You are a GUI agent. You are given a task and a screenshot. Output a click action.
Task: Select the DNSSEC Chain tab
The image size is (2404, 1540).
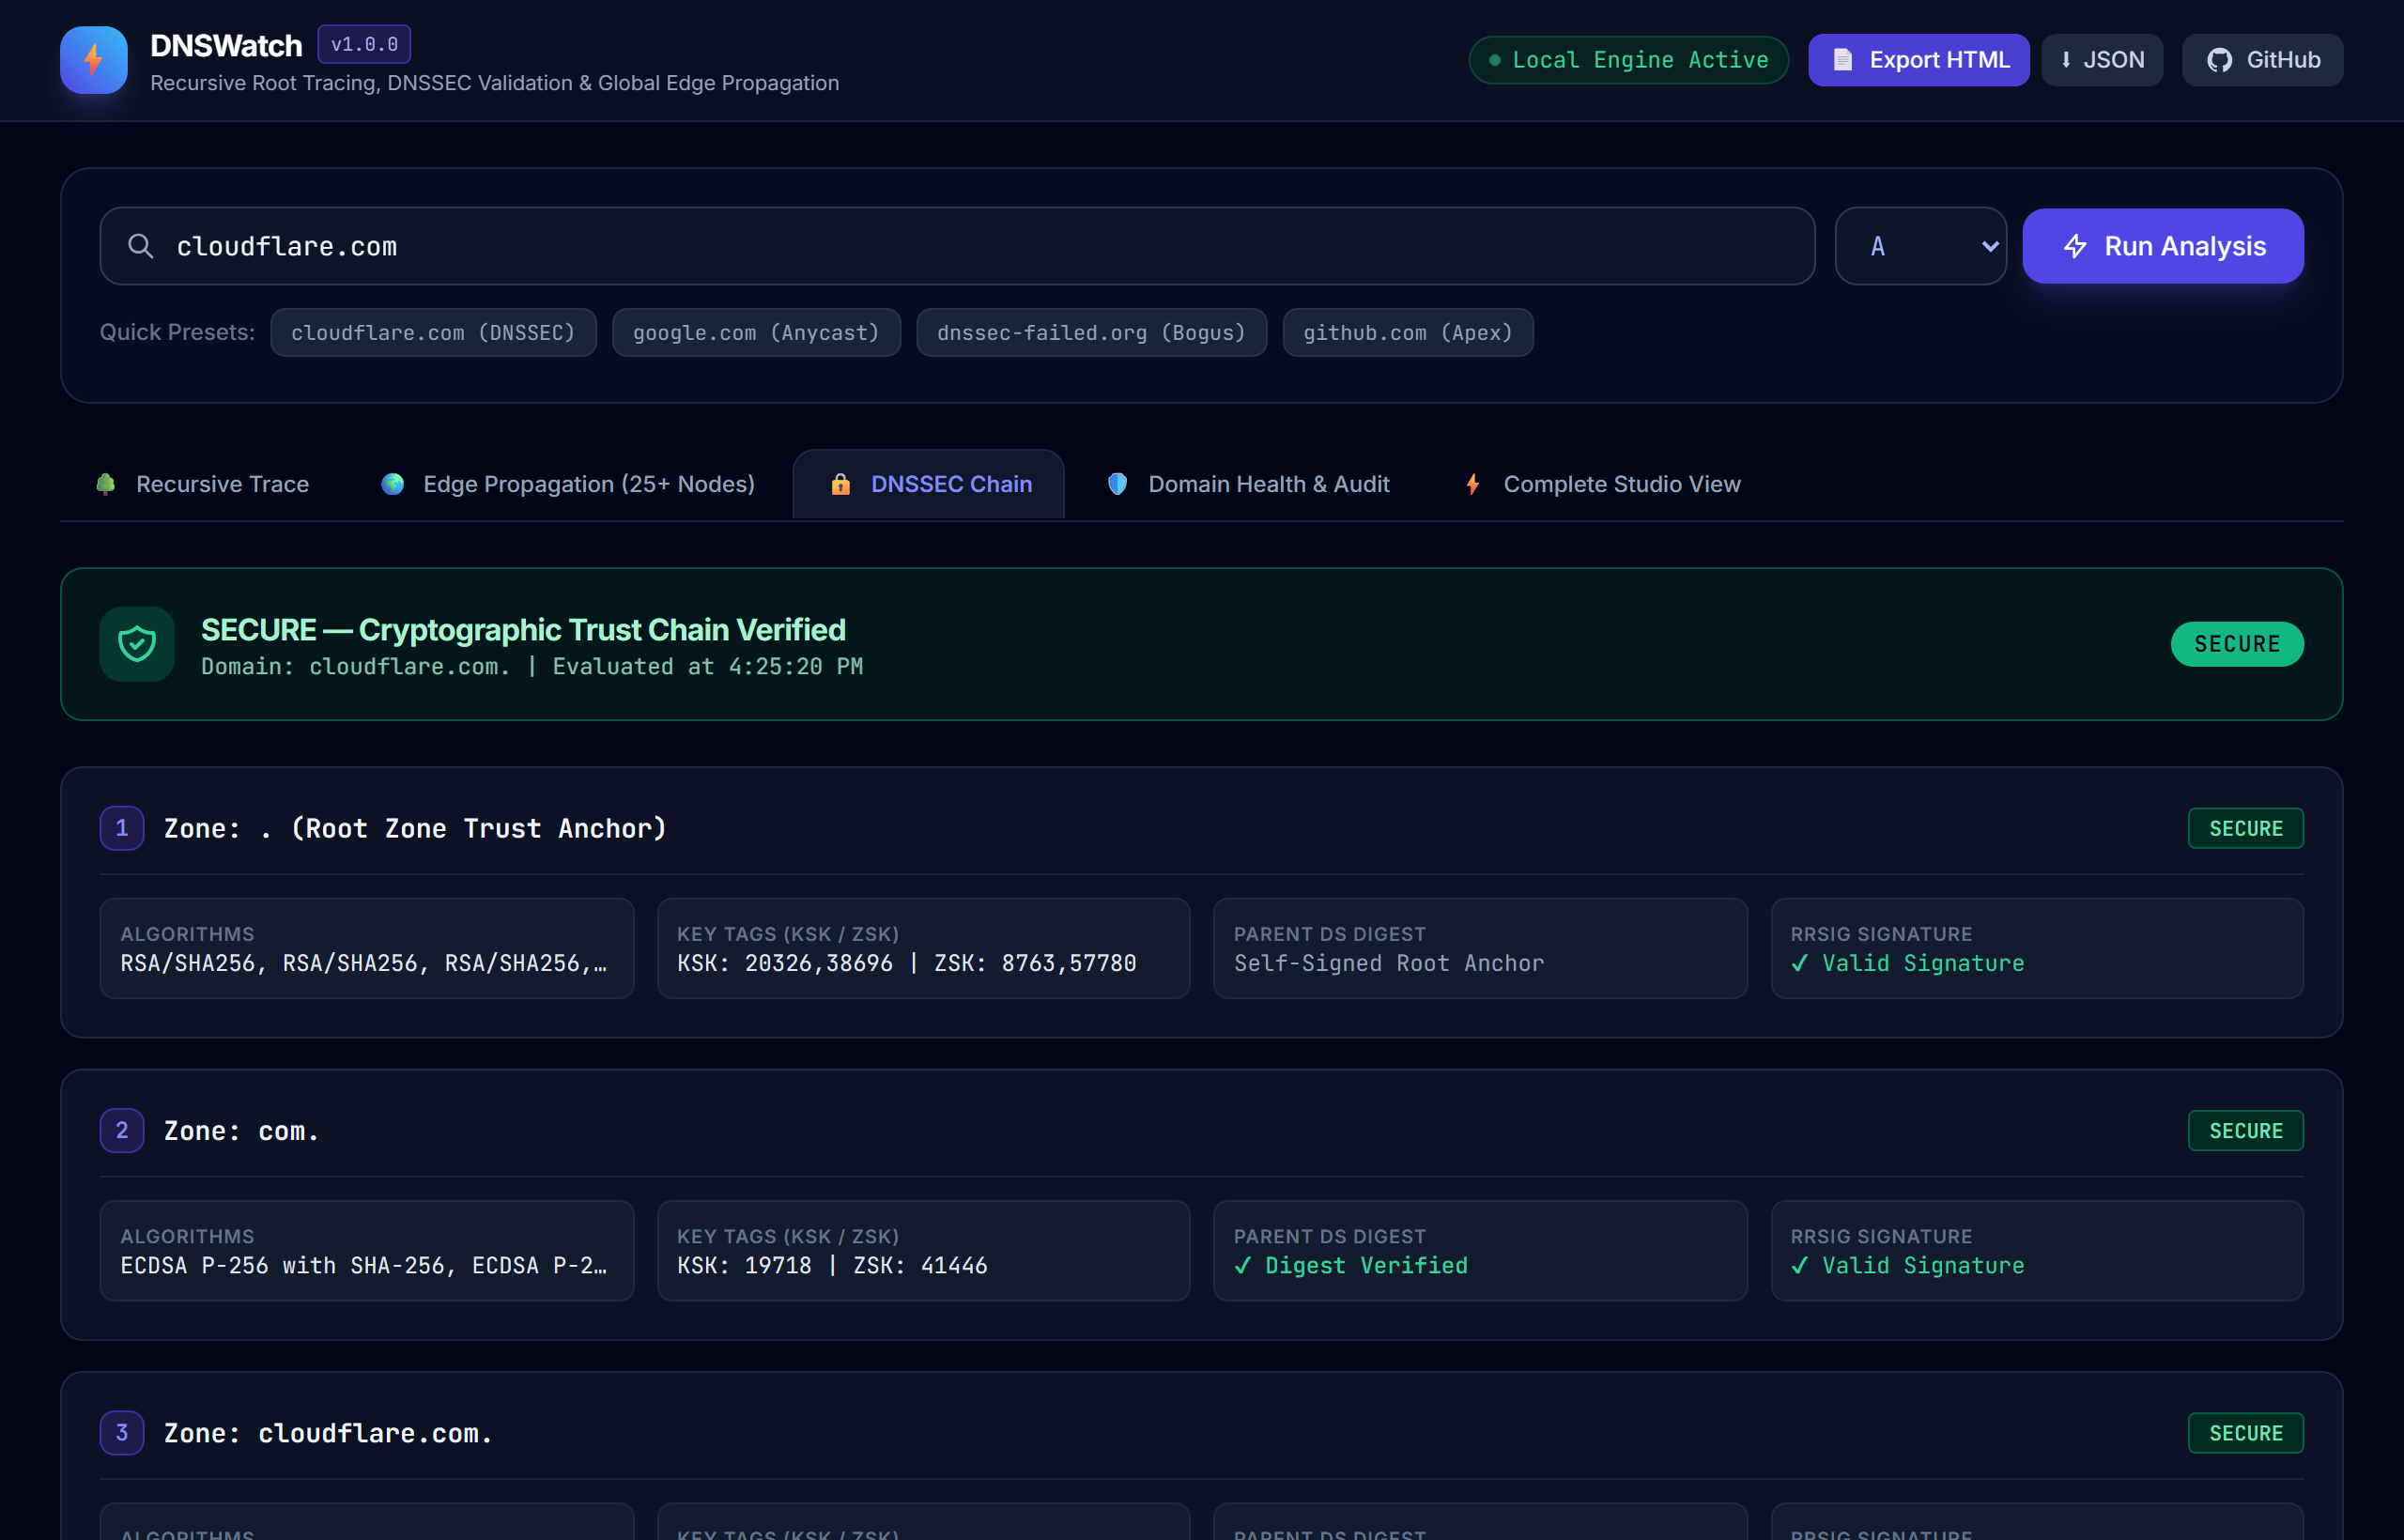tap(929, 484)
